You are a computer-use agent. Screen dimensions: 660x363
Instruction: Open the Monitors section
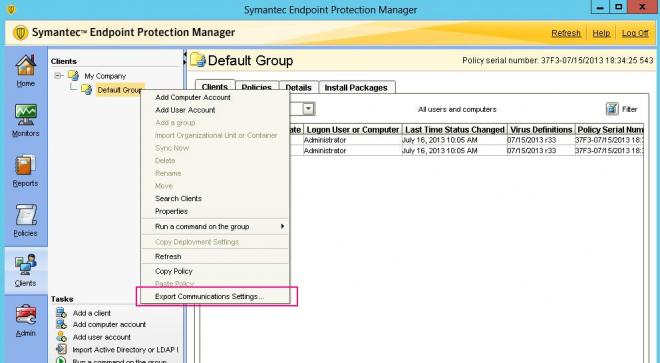click(26, 115)
